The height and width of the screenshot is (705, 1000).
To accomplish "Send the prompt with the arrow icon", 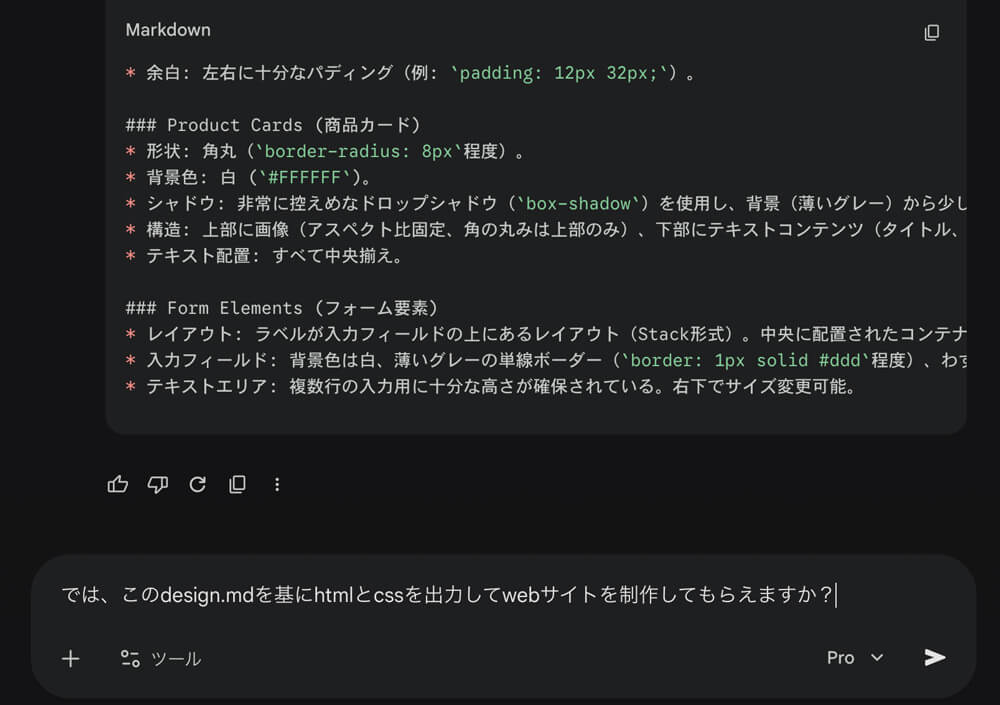I will [934, 657].
